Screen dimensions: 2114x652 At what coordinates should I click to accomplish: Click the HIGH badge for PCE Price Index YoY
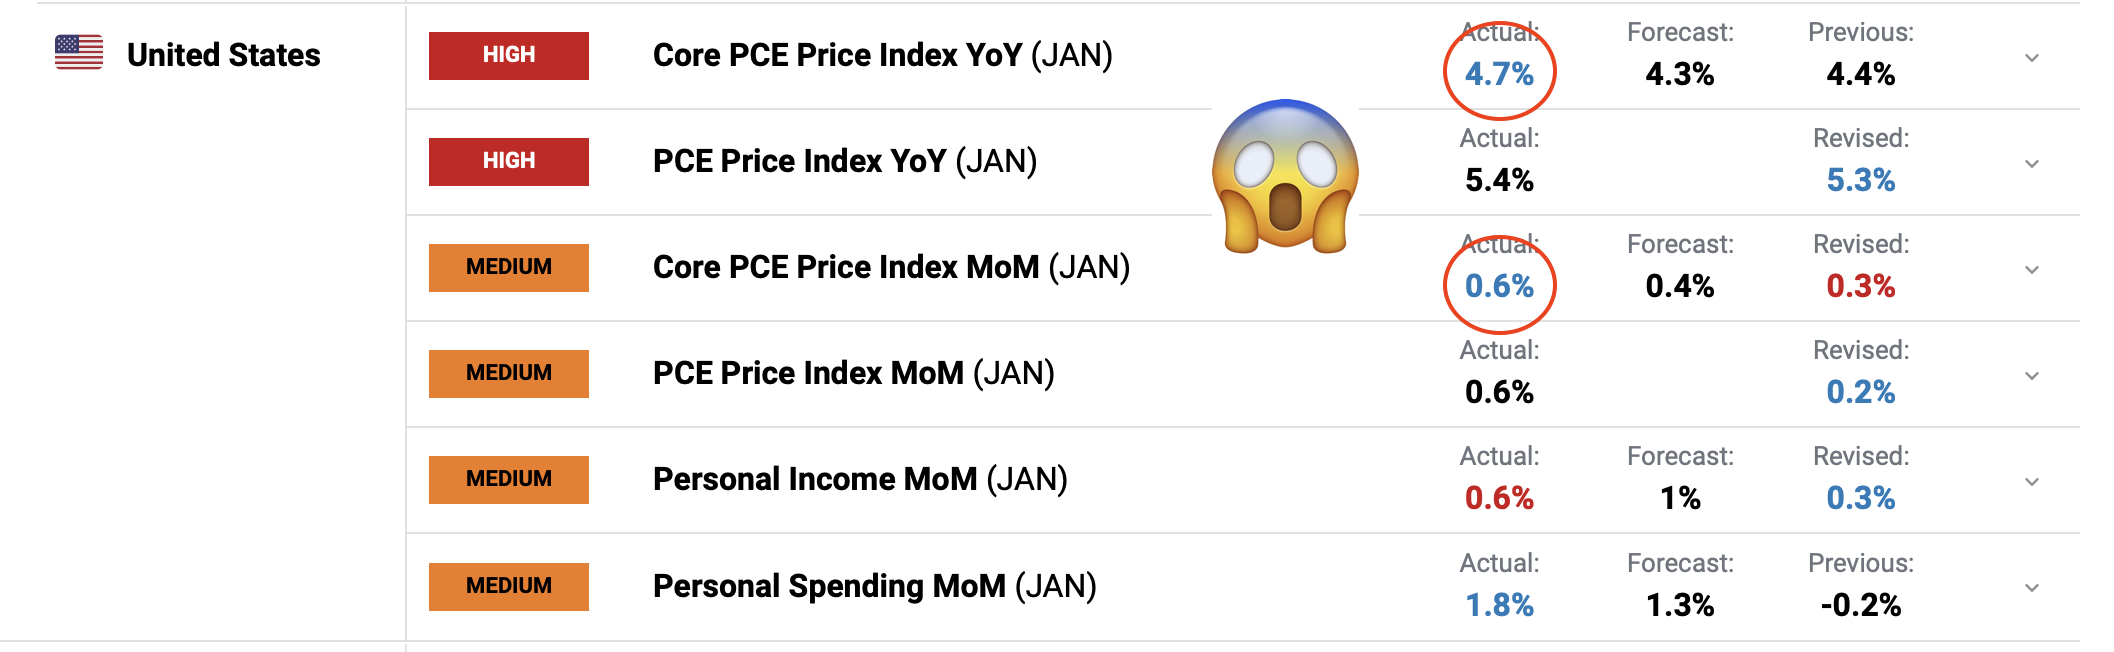tap(508, 161)
